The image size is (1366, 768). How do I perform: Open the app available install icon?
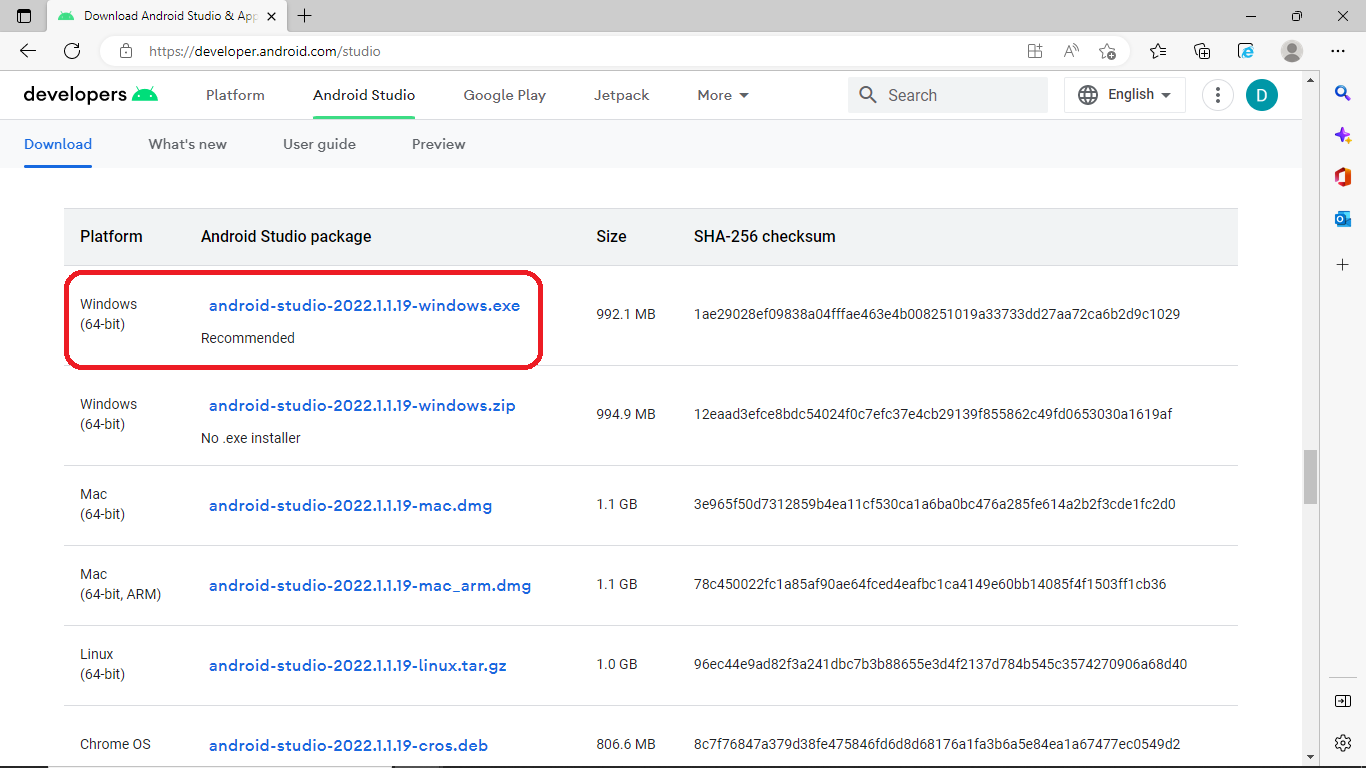(1035, 51)
